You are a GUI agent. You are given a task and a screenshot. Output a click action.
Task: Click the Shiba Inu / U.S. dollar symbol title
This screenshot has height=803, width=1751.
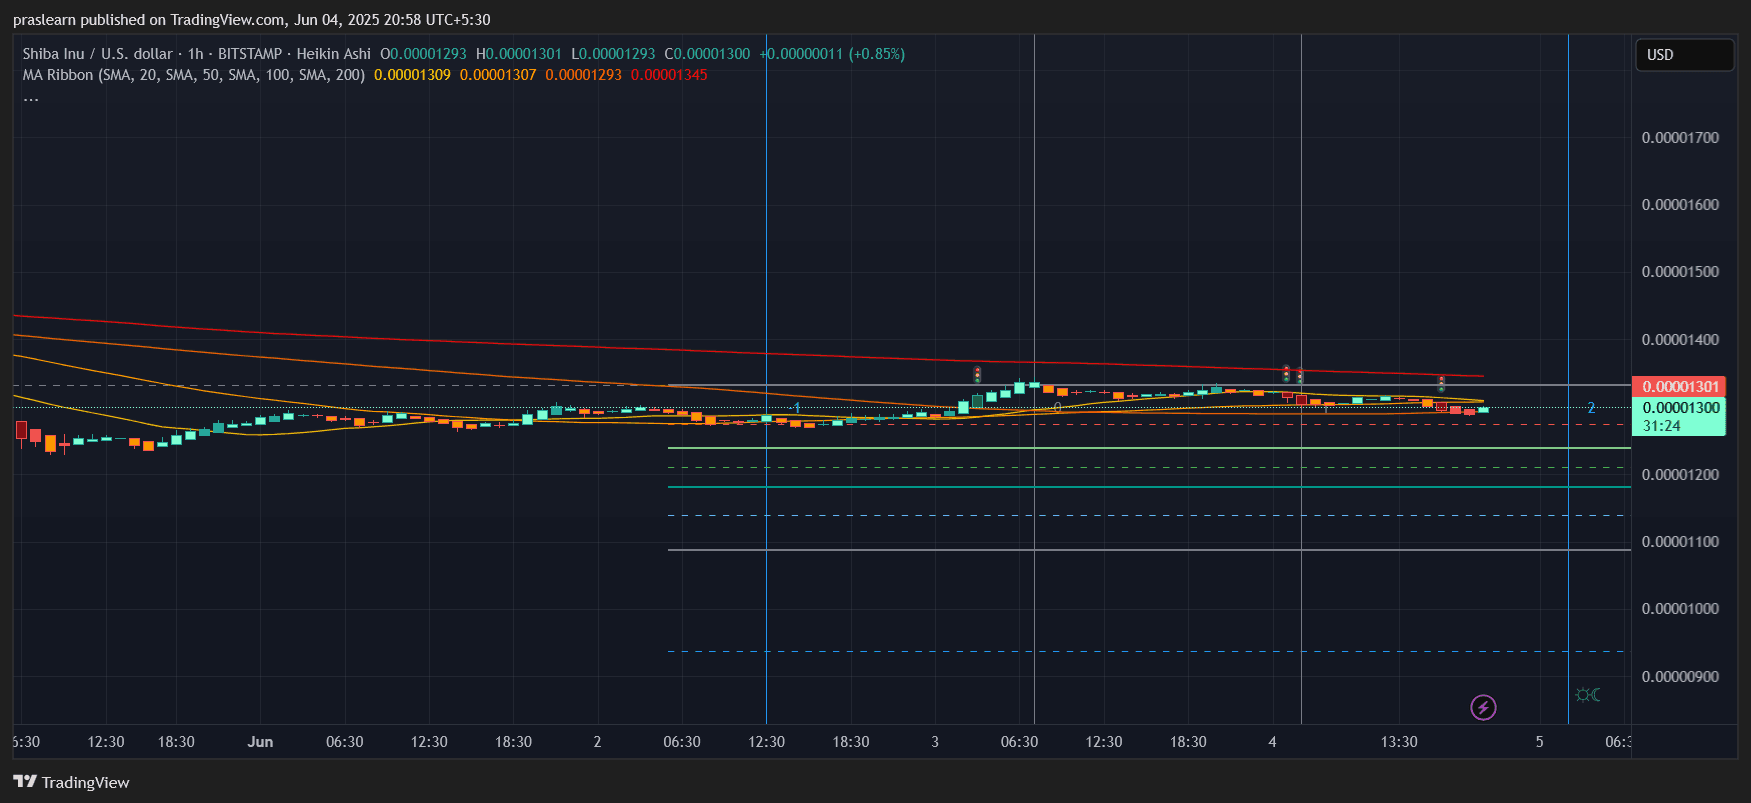[x=97, y=54]
